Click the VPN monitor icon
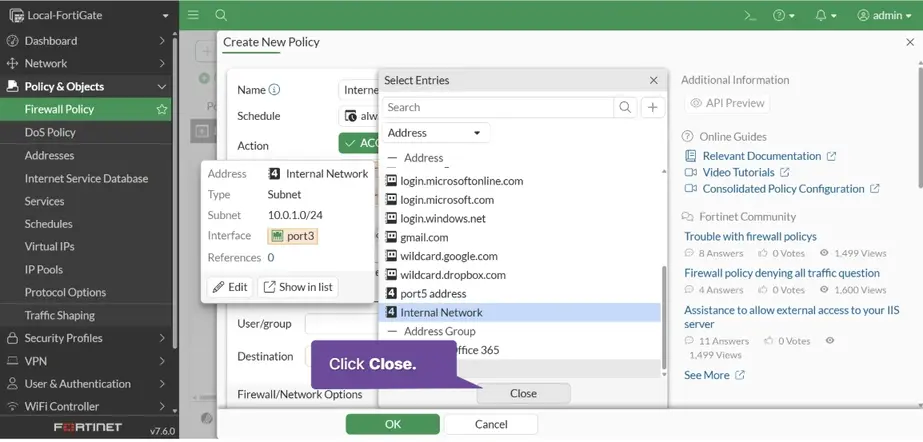 (12, 361)
